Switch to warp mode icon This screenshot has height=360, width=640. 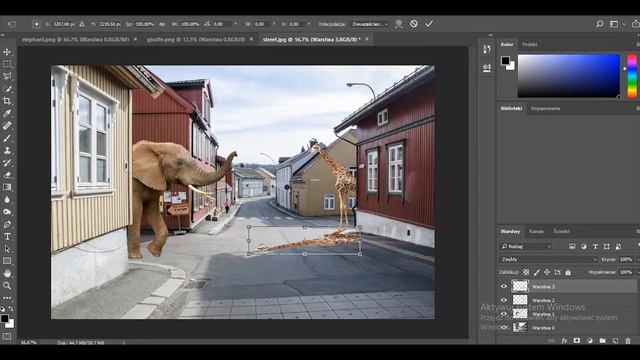pos(399,24)
